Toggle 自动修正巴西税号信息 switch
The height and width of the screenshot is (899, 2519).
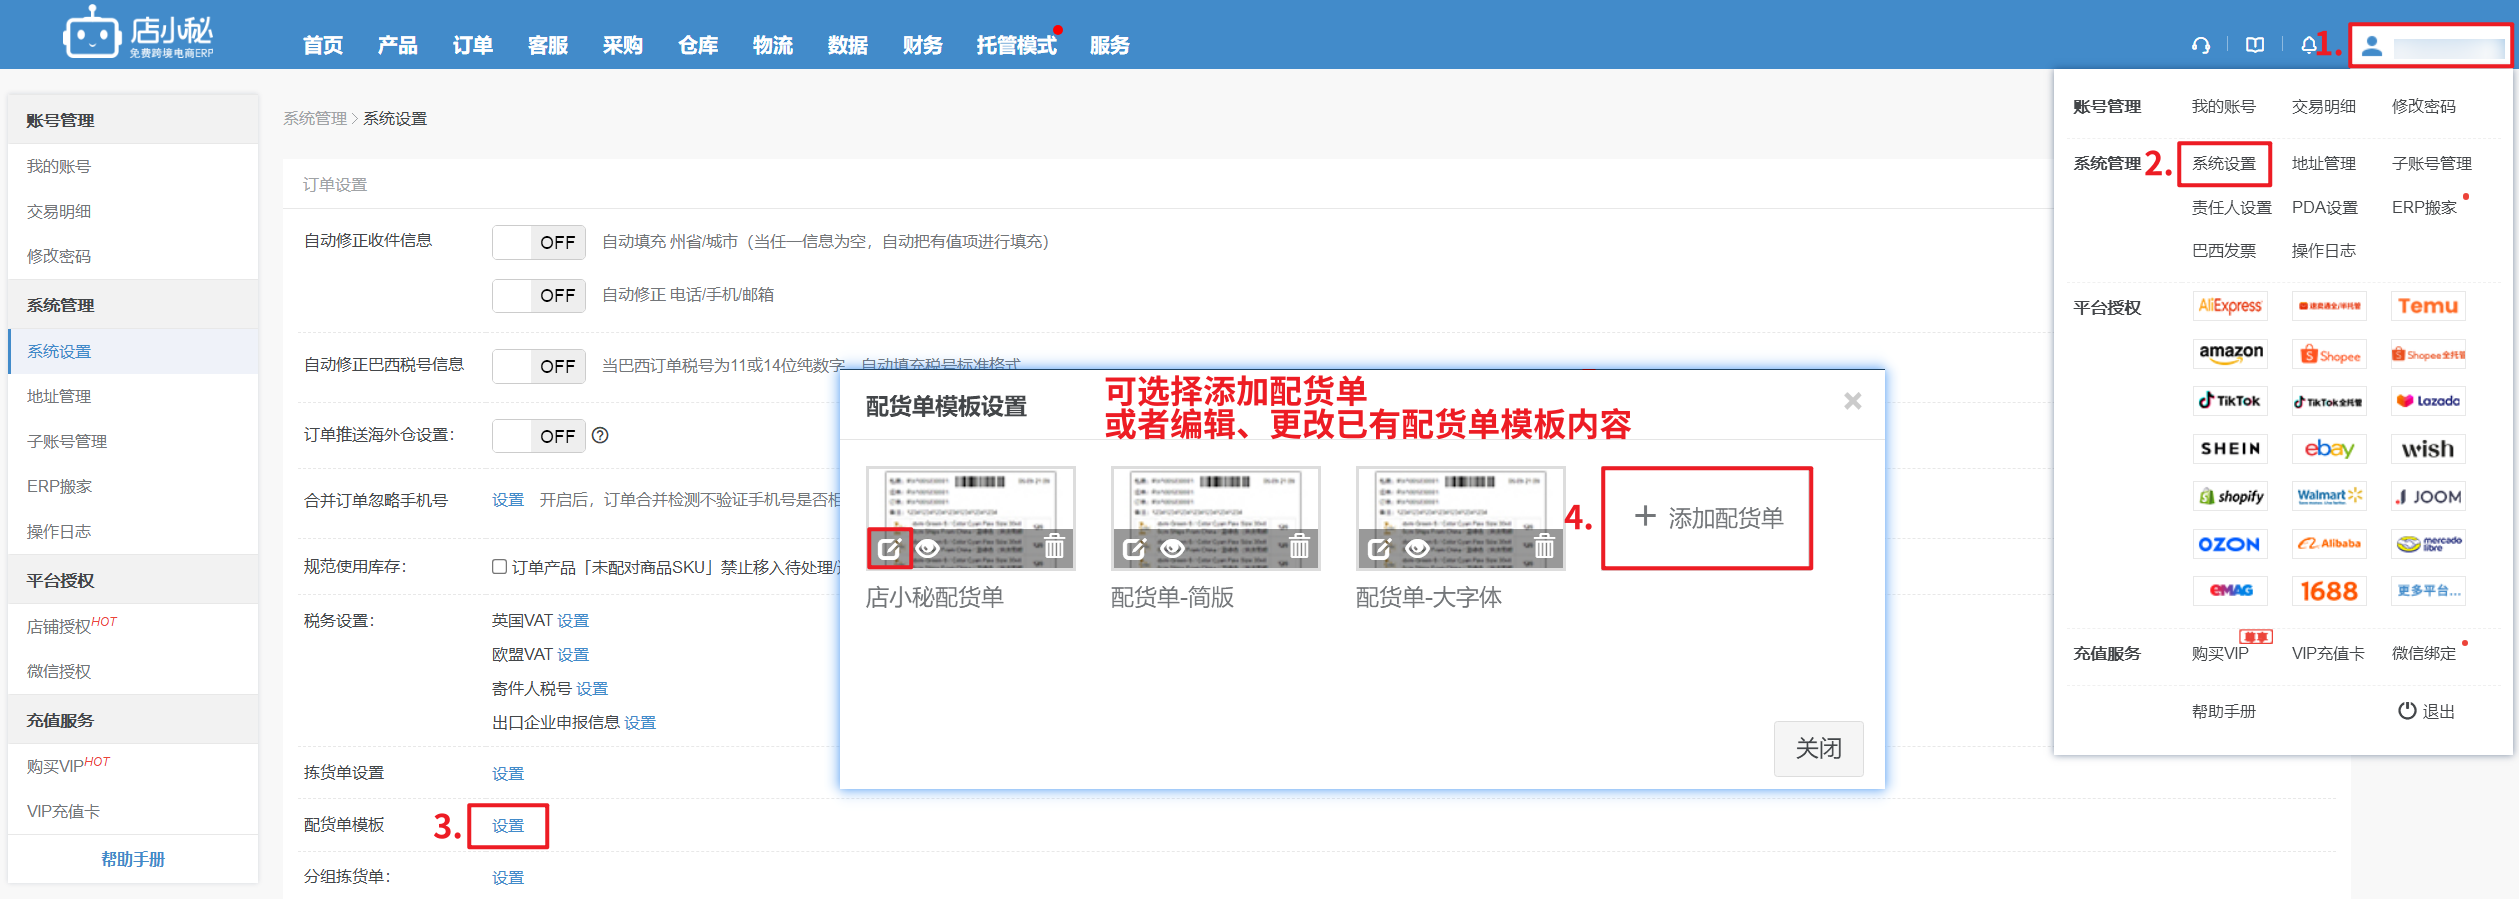coord(538,366)
